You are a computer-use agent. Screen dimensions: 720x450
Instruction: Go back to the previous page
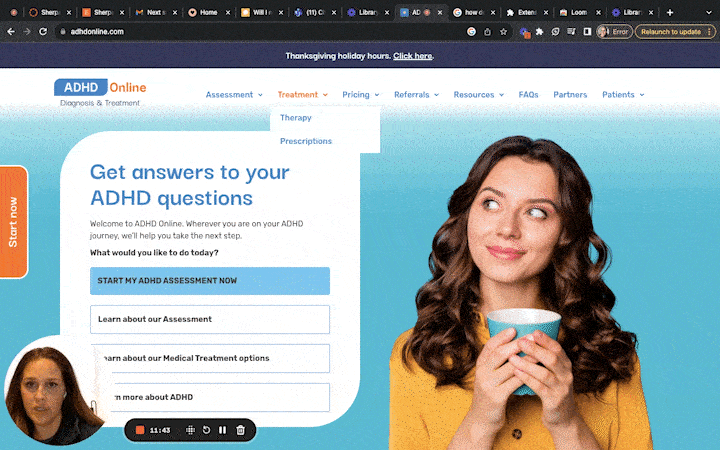[11, 32]
